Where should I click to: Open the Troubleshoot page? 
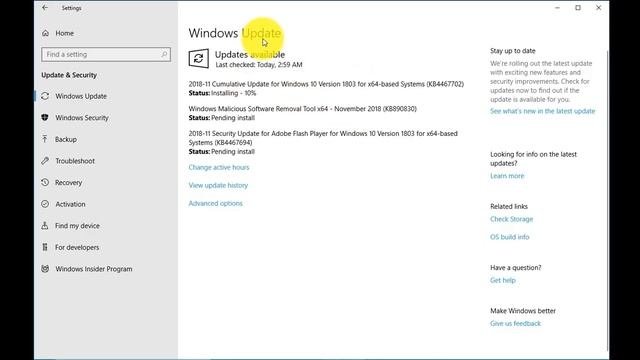pos(75,161)
